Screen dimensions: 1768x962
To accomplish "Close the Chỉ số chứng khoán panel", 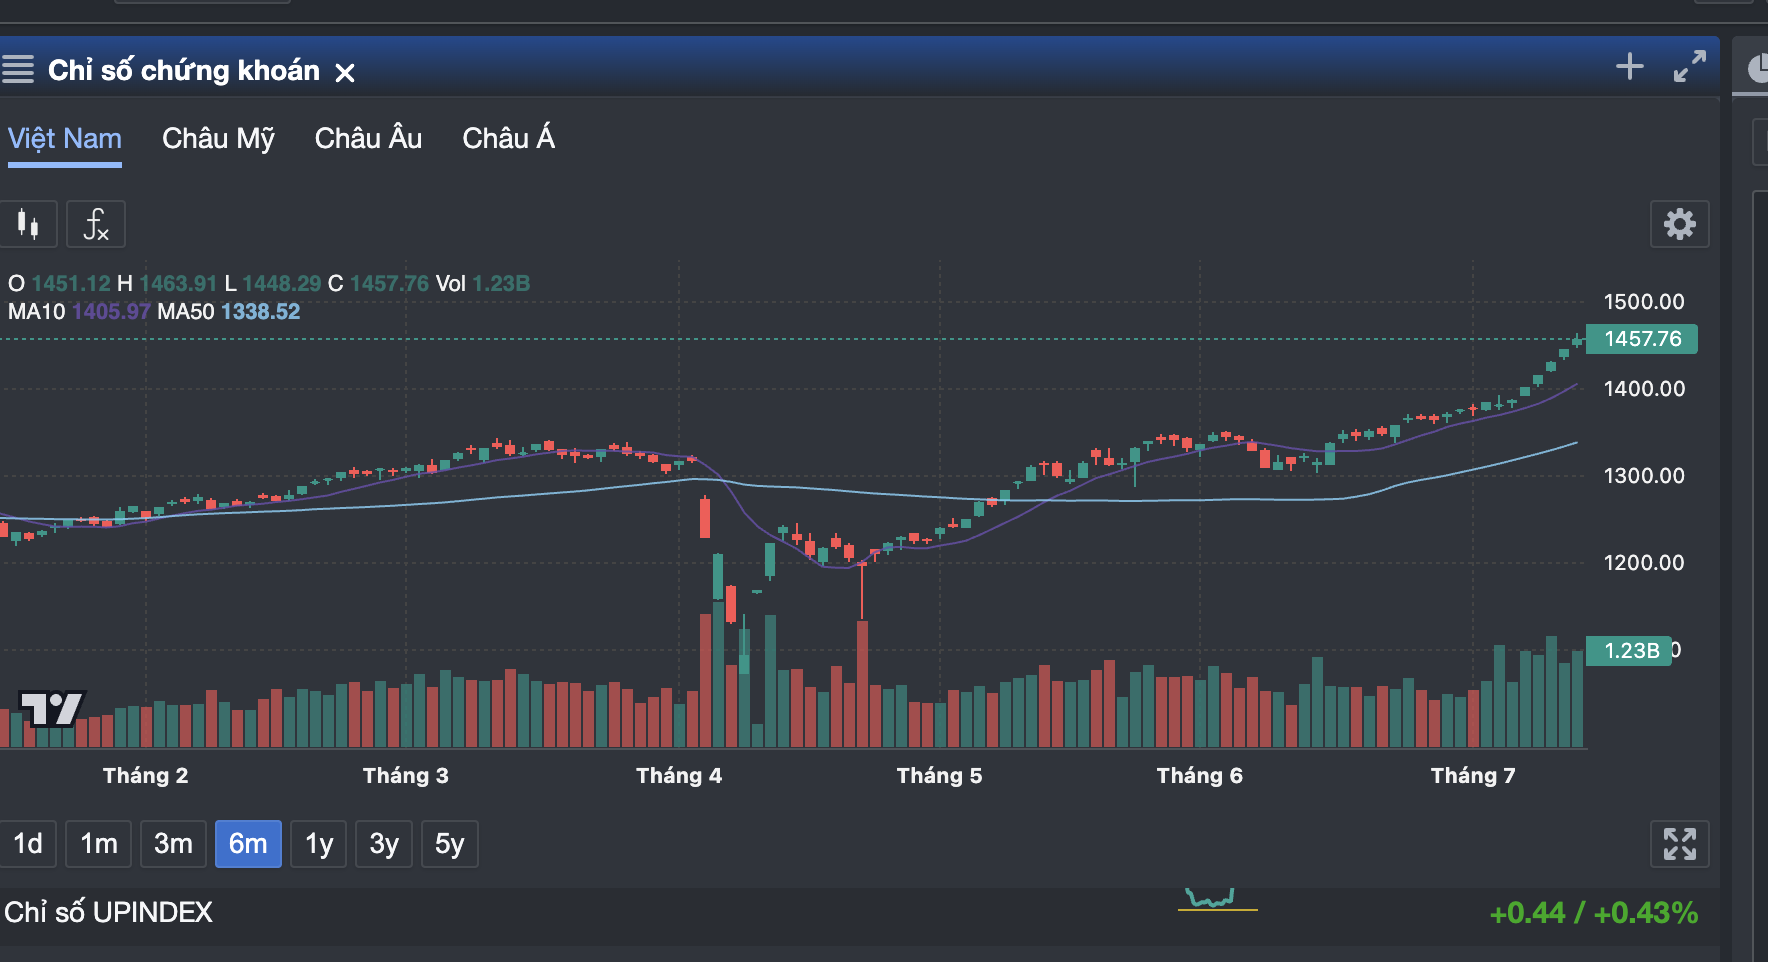I will pos(345,73).
